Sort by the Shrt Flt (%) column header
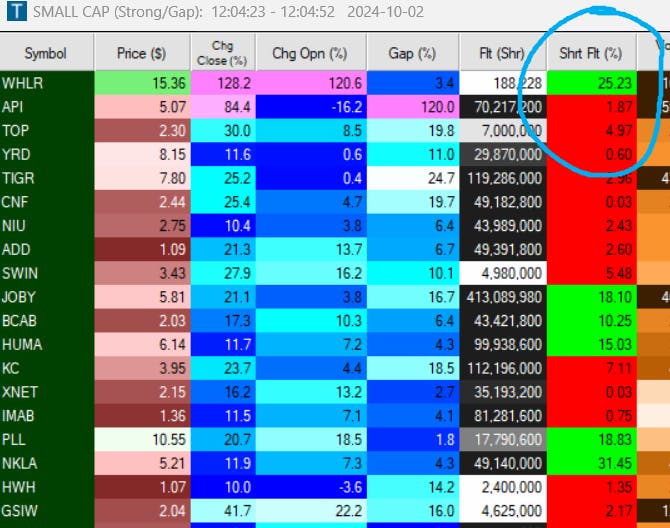 (x=591, y=53)
